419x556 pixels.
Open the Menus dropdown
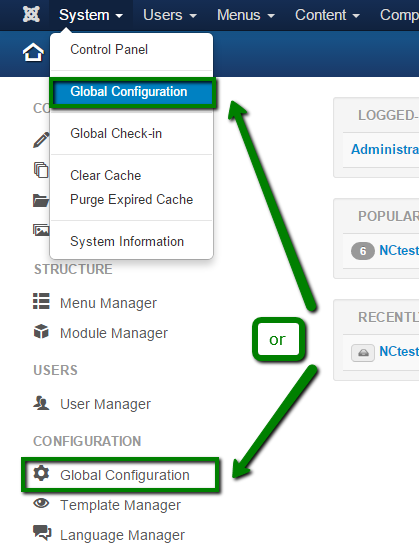coord(246,15)
